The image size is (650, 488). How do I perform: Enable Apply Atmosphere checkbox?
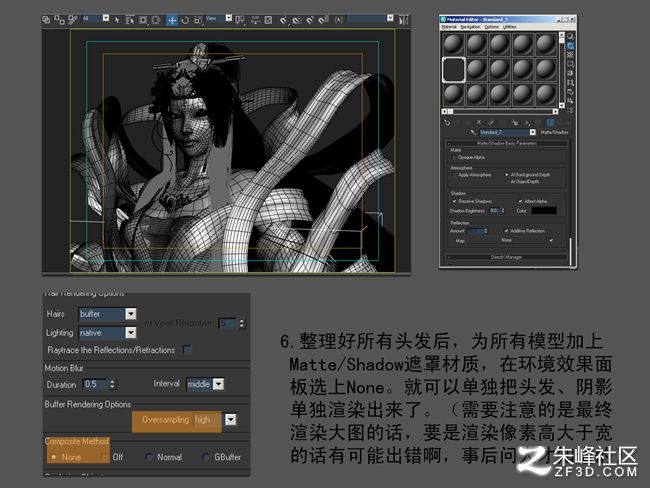[x=454, y=175]
